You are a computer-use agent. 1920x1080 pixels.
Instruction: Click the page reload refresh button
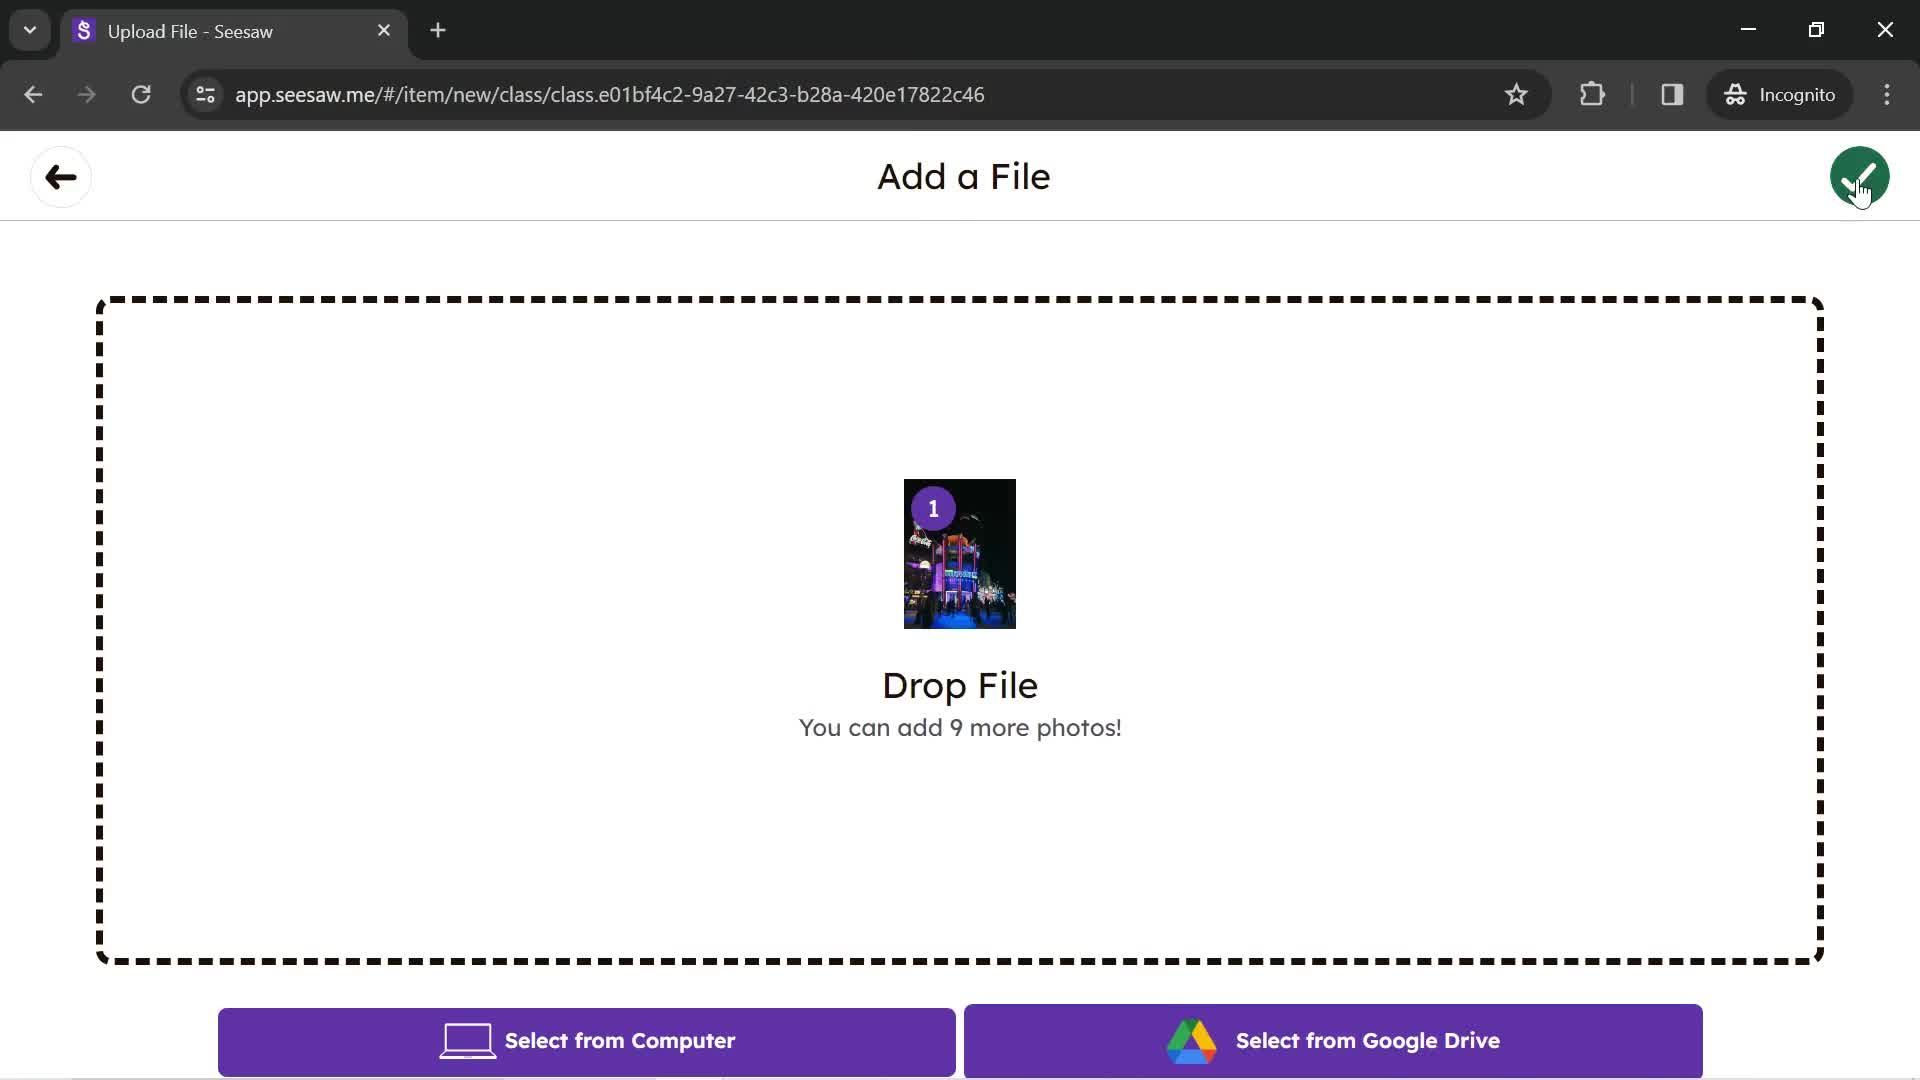click(141, 94)
